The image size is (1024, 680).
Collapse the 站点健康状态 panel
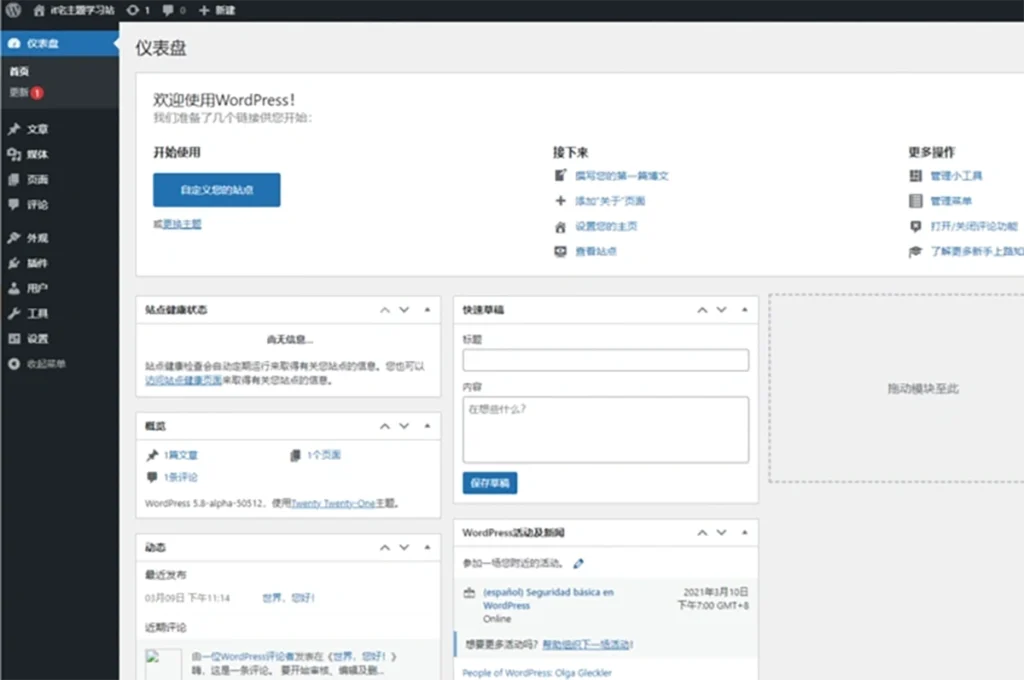(x=428, y=310)
